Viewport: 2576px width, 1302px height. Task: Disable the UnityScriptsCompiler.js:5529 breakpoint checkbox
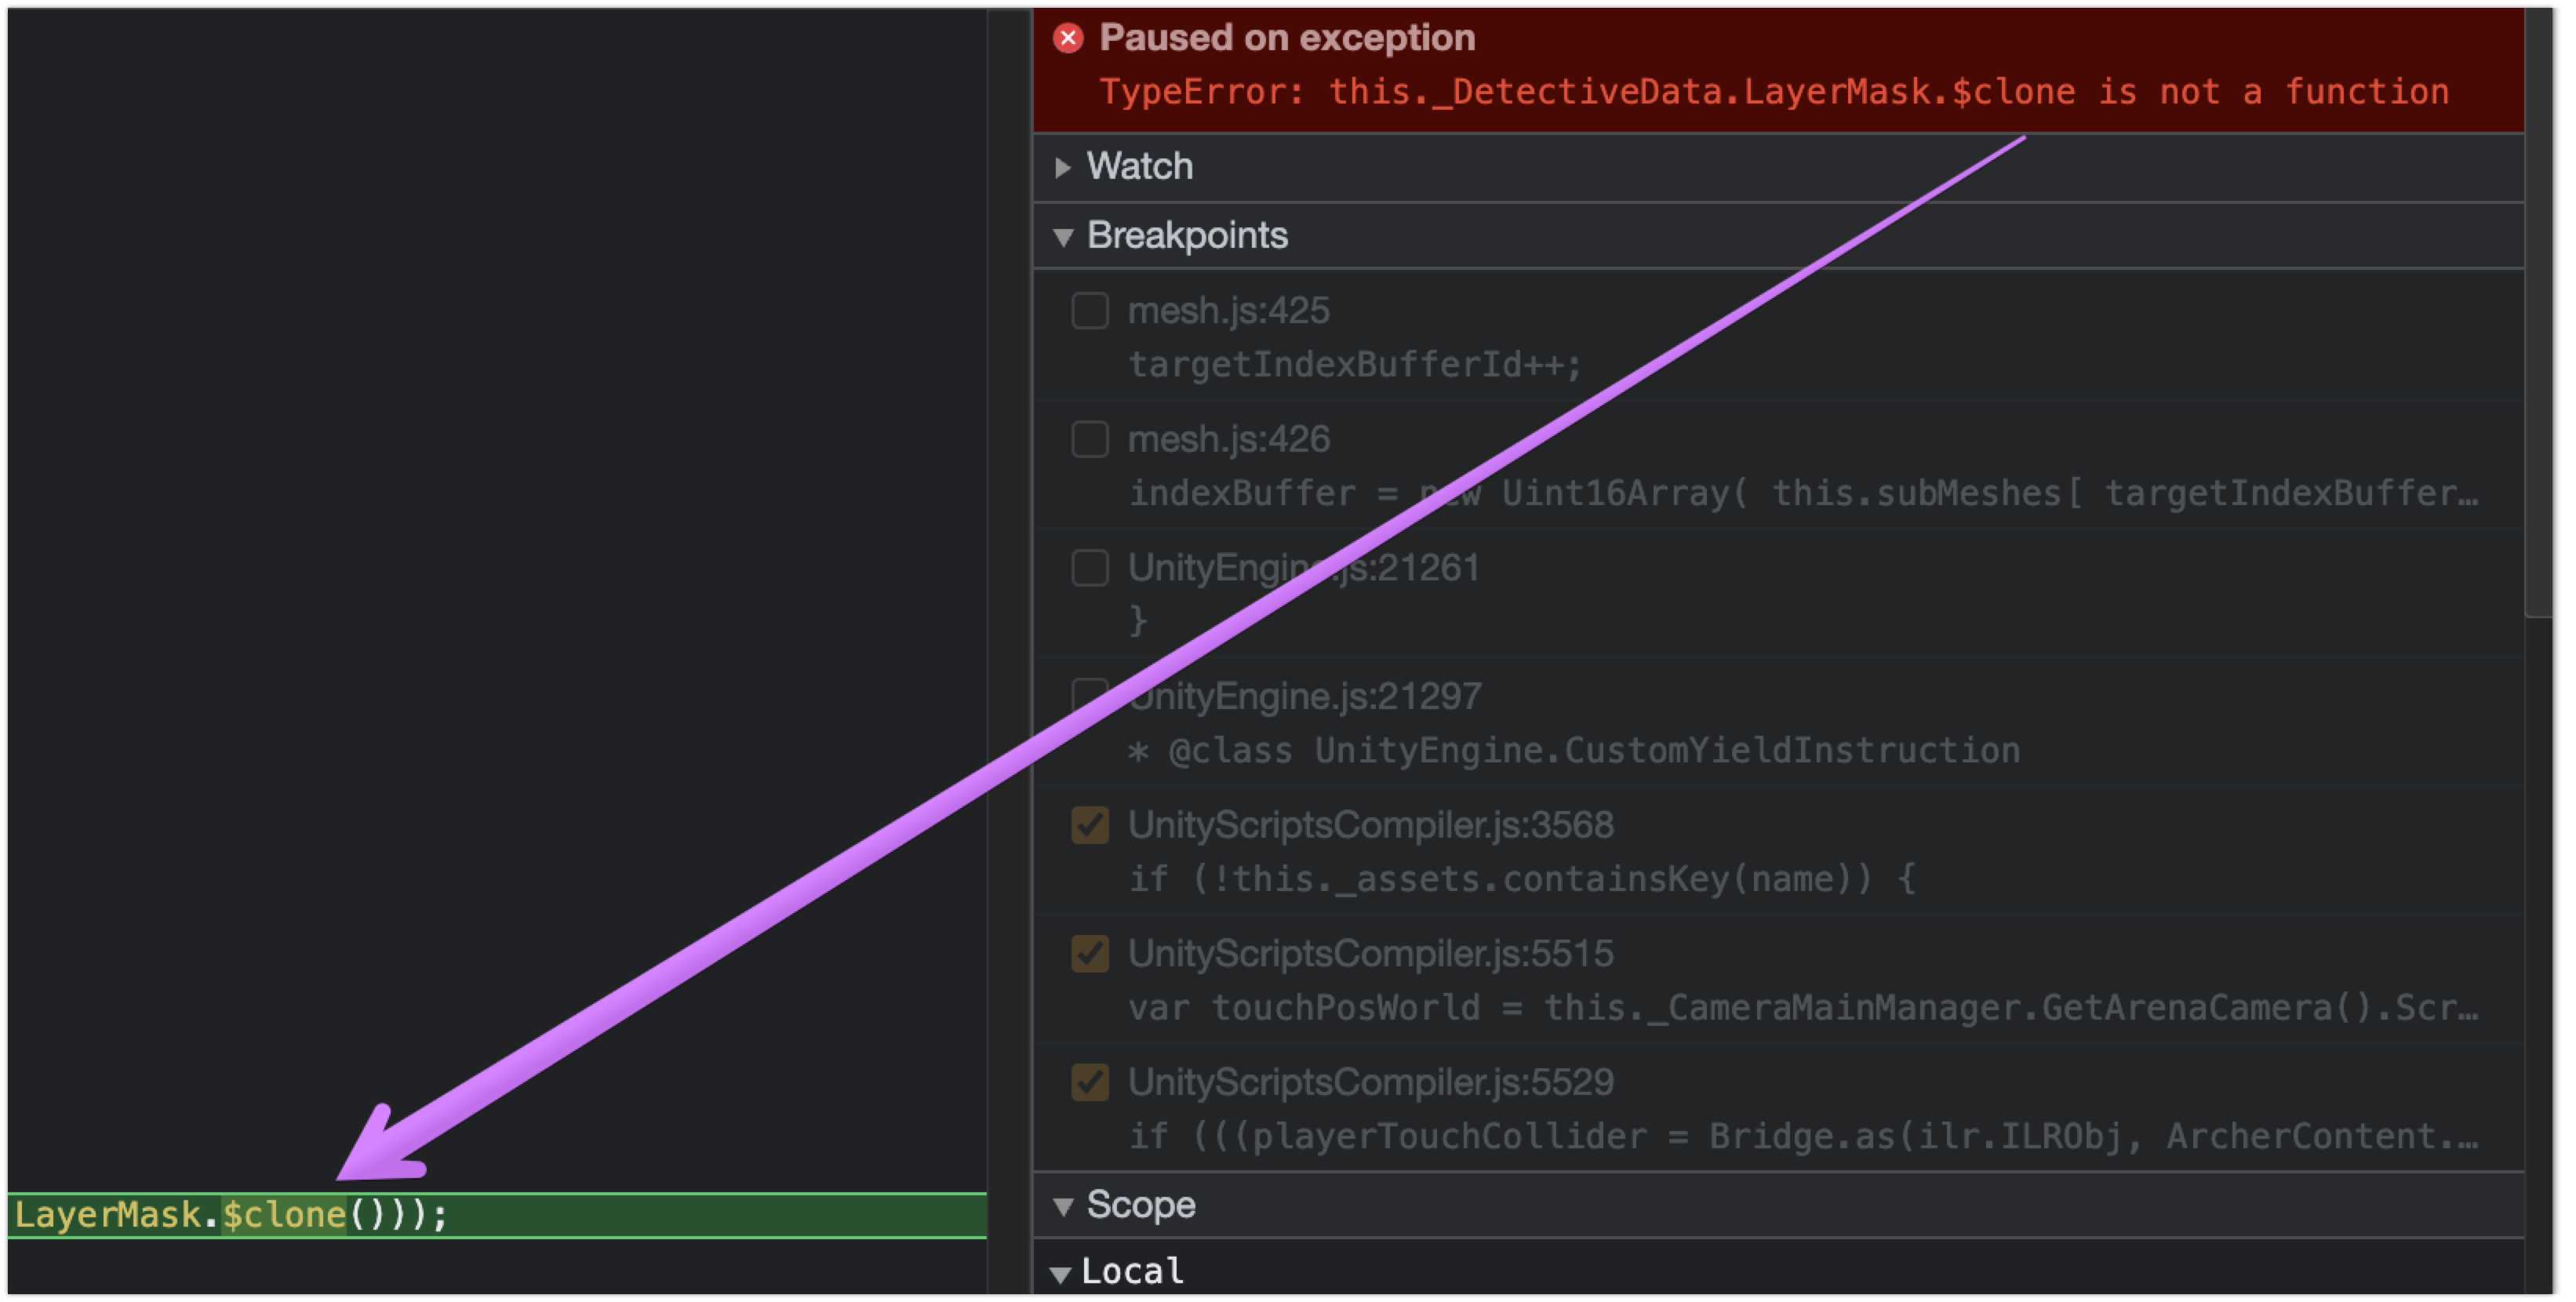(1090, 1082)
